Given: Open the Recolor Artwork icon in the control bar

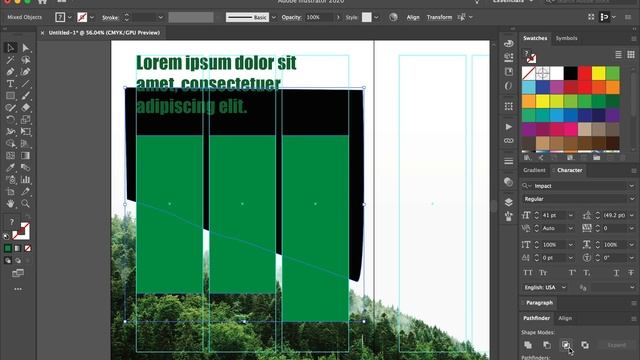Looking at the screenshot, I should click(x=393, y=17).
